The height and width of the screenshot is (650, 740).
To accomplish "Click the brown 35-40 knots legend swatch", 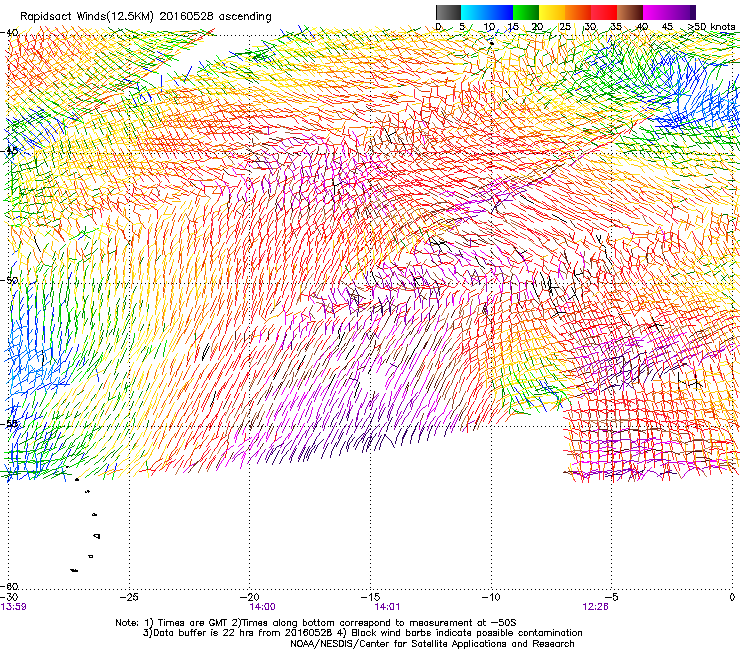I will coord(630,12).
